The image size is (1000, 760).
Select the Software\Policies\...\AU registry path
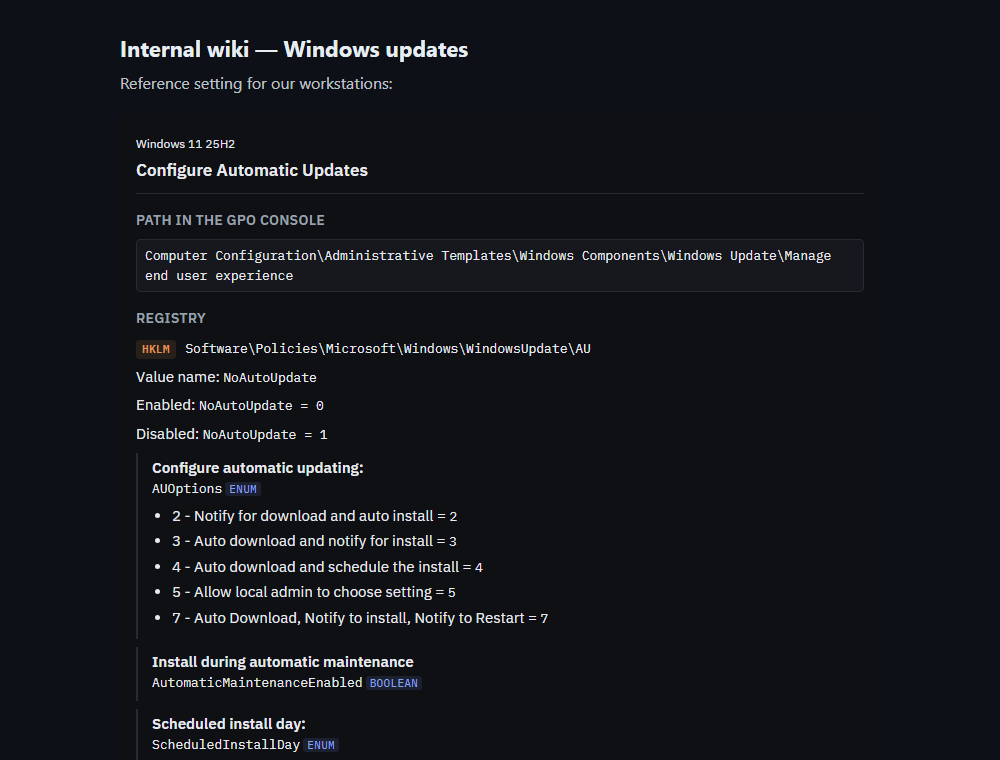[388, 349]
